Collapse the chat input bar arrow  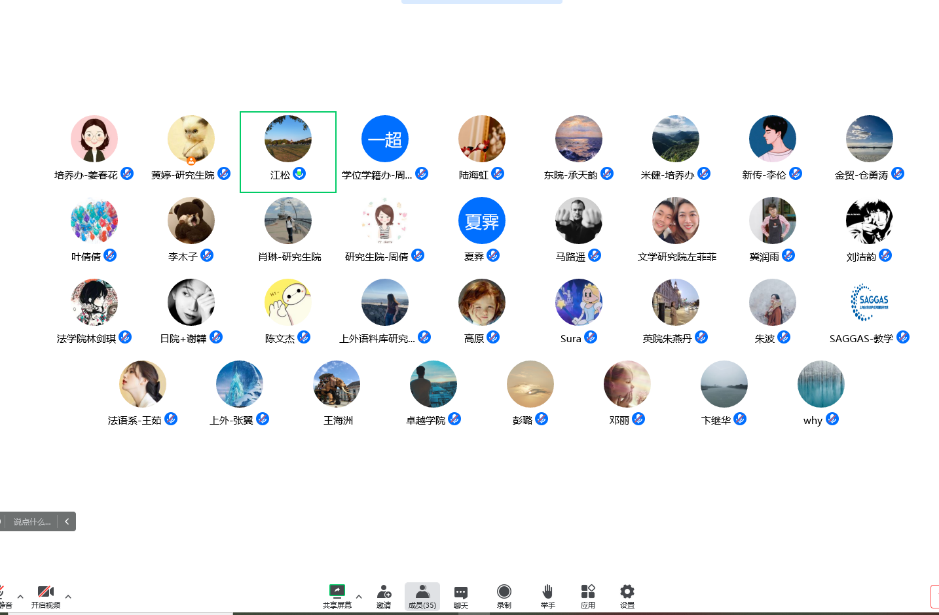(x=67, y=521)
